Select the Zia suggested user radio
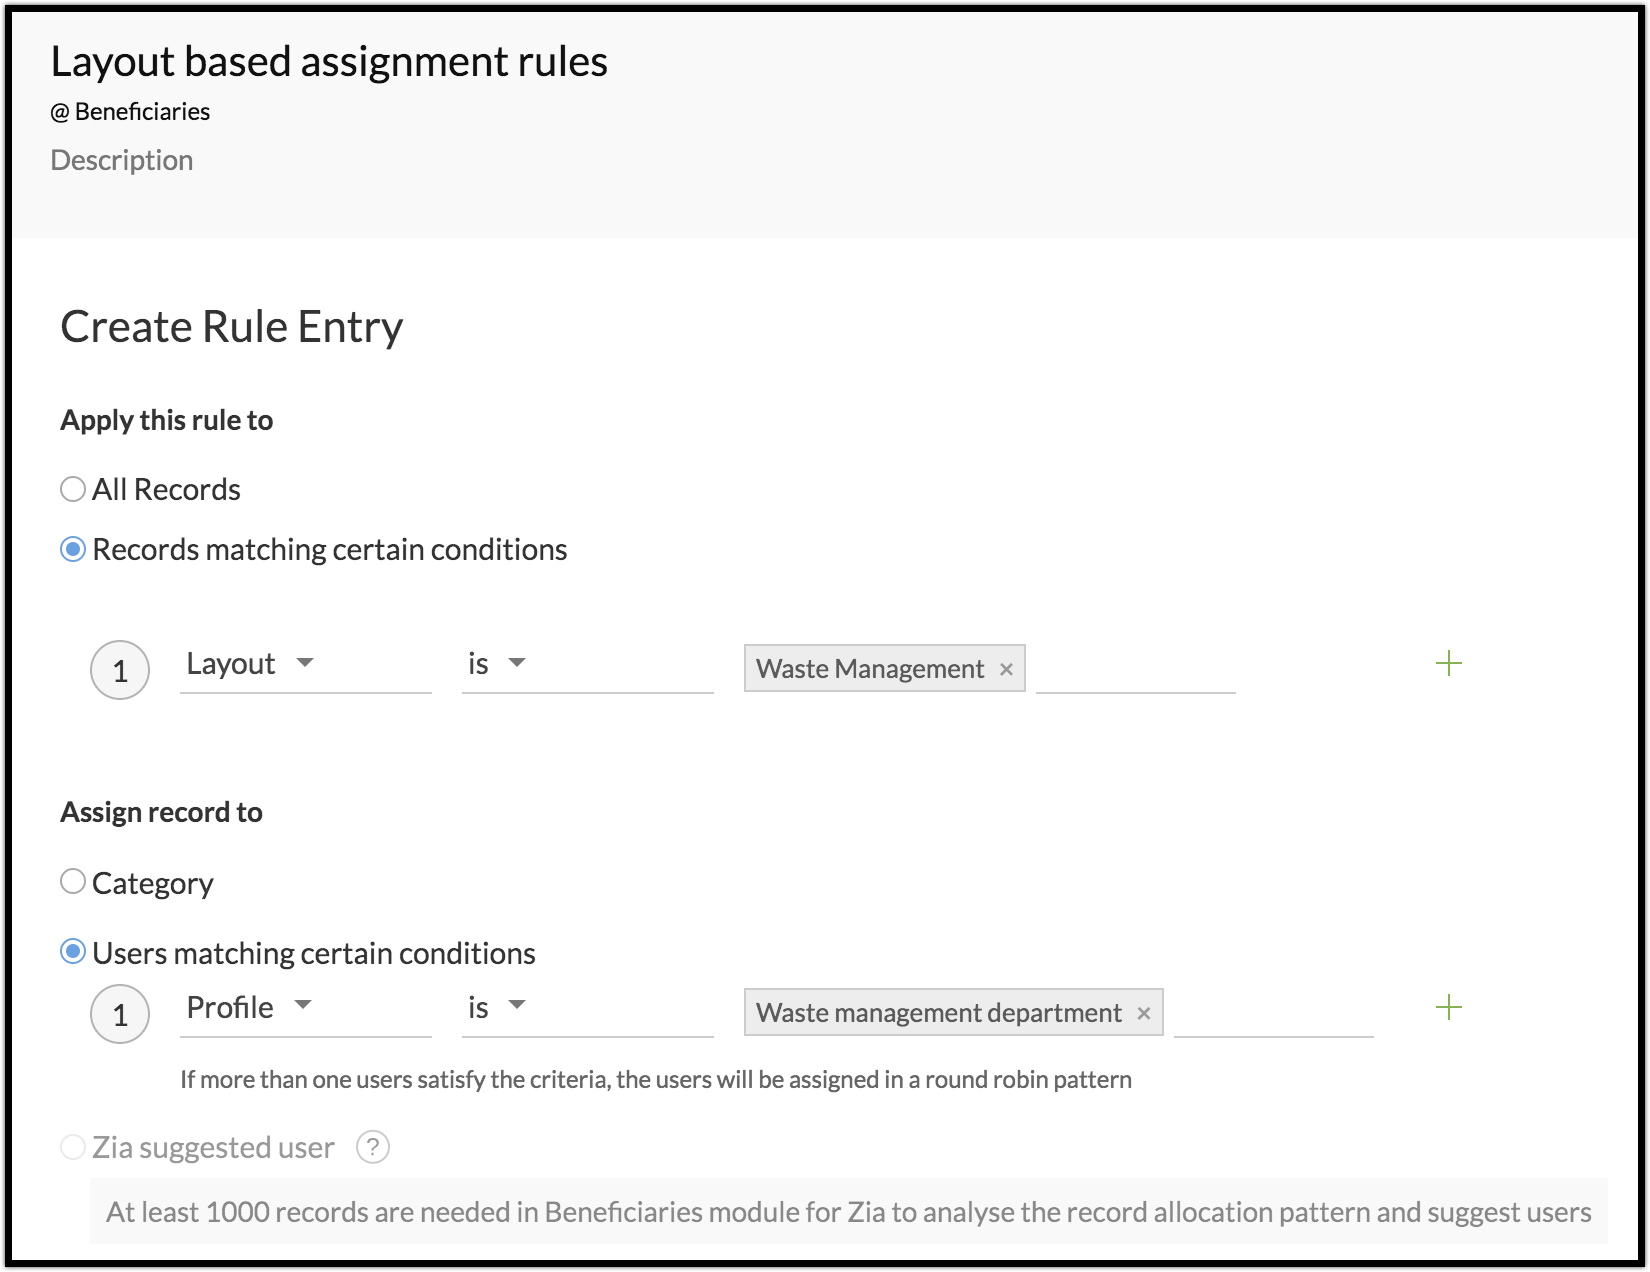The height and width of the screenshot is (1272, 1650). (73, 1147)
